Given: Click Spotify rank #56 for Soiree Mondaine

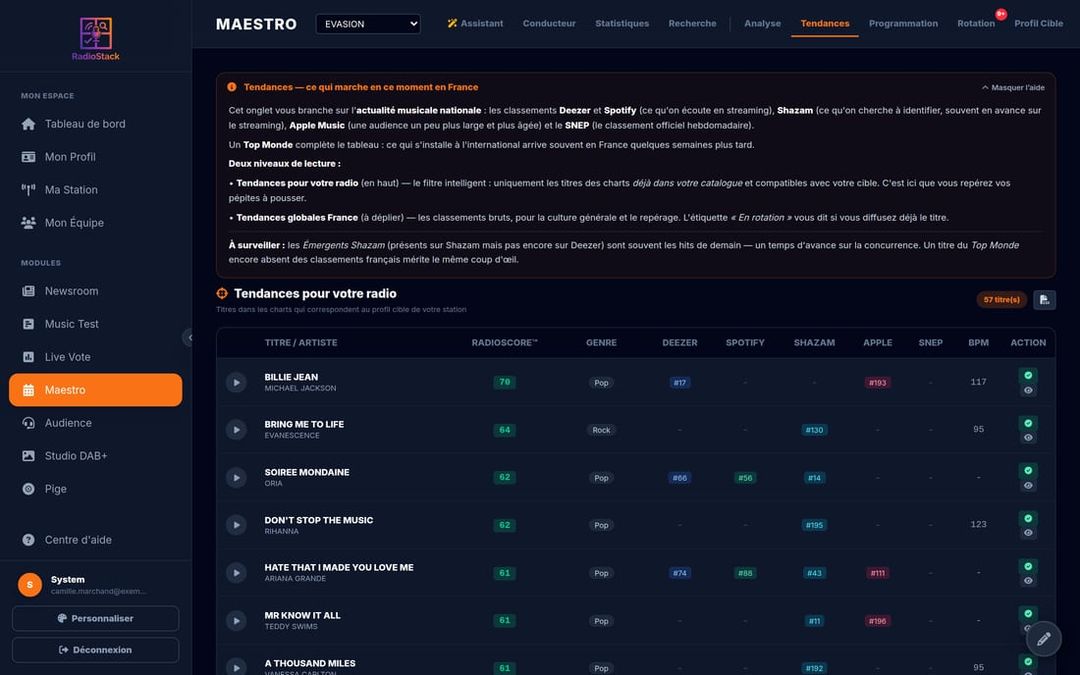Looking at the screenshot, I should (745, 477).
